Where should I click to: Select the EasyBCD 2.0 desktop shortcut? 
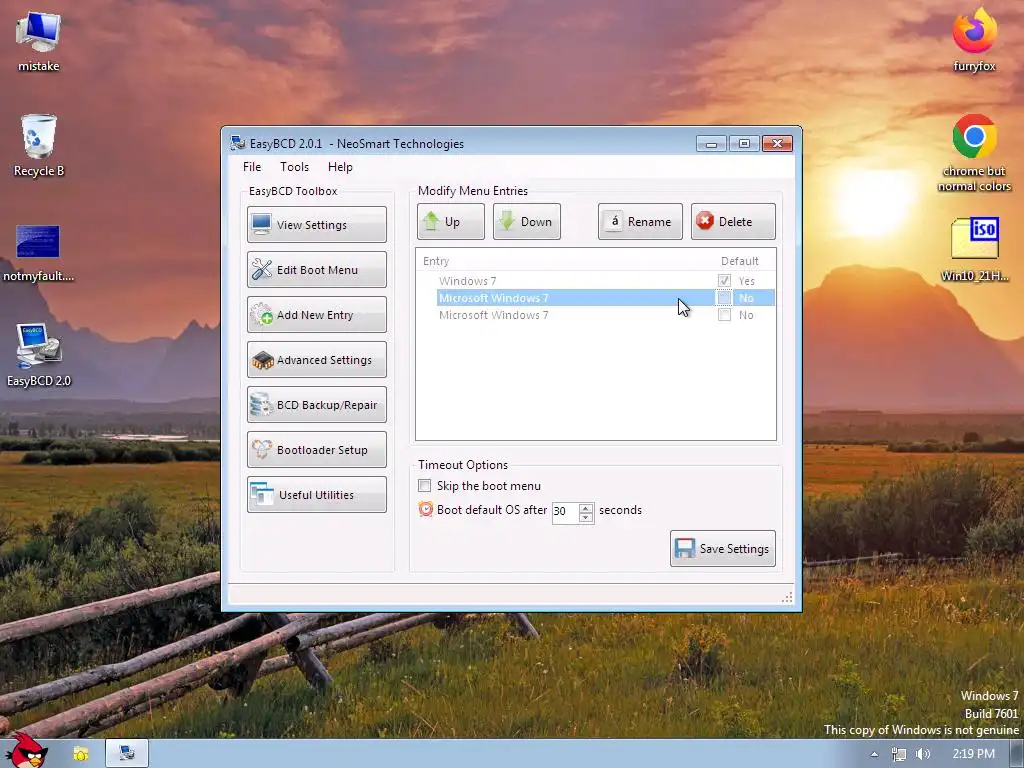(x=39, y=355)
